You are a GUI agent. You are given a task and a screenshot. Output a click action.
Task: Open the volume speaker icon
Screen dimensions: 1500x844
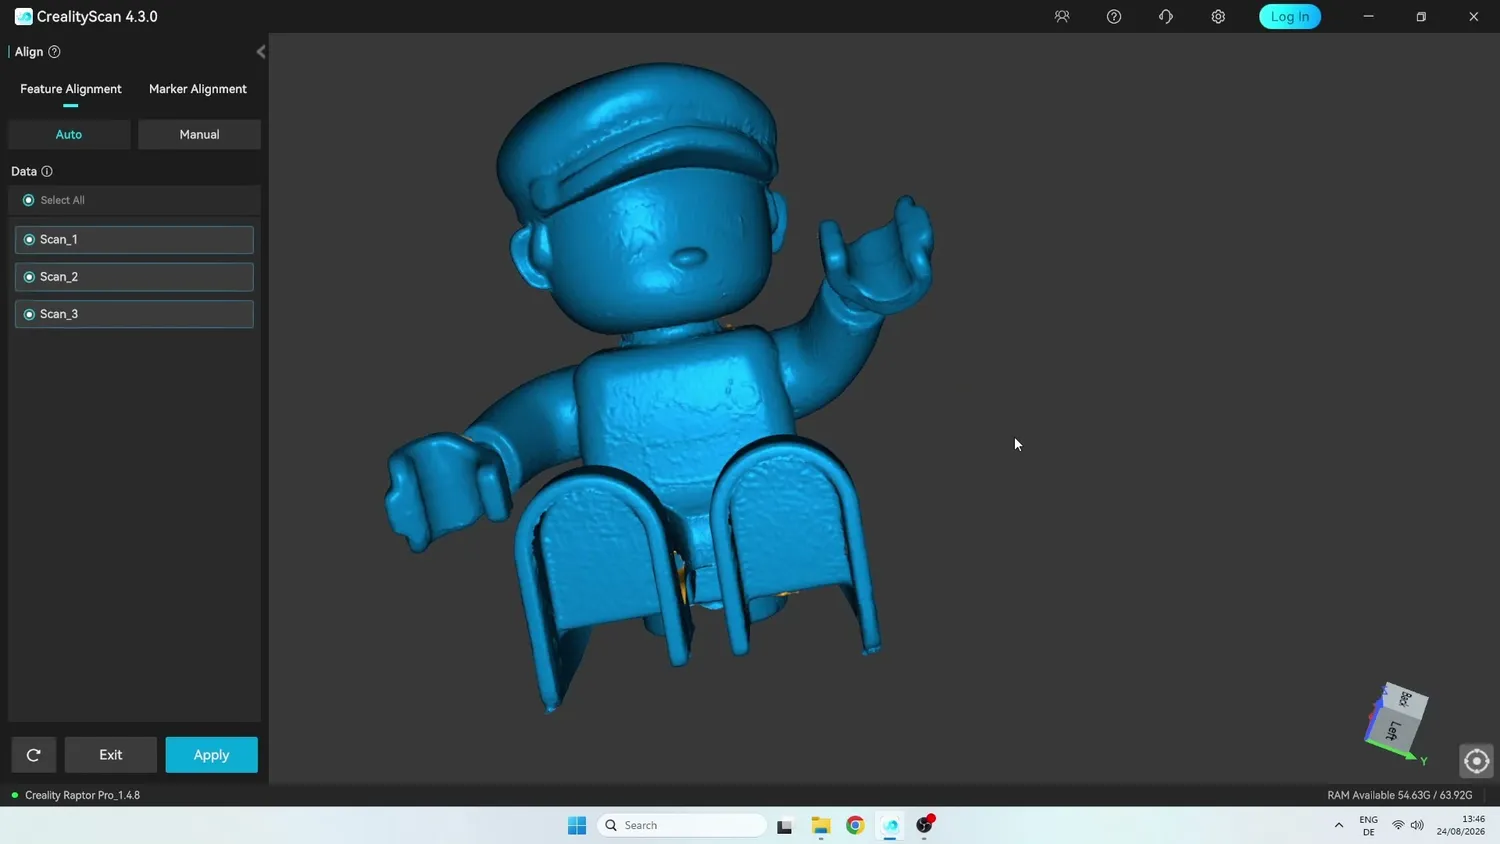(x=1417, y=825)
